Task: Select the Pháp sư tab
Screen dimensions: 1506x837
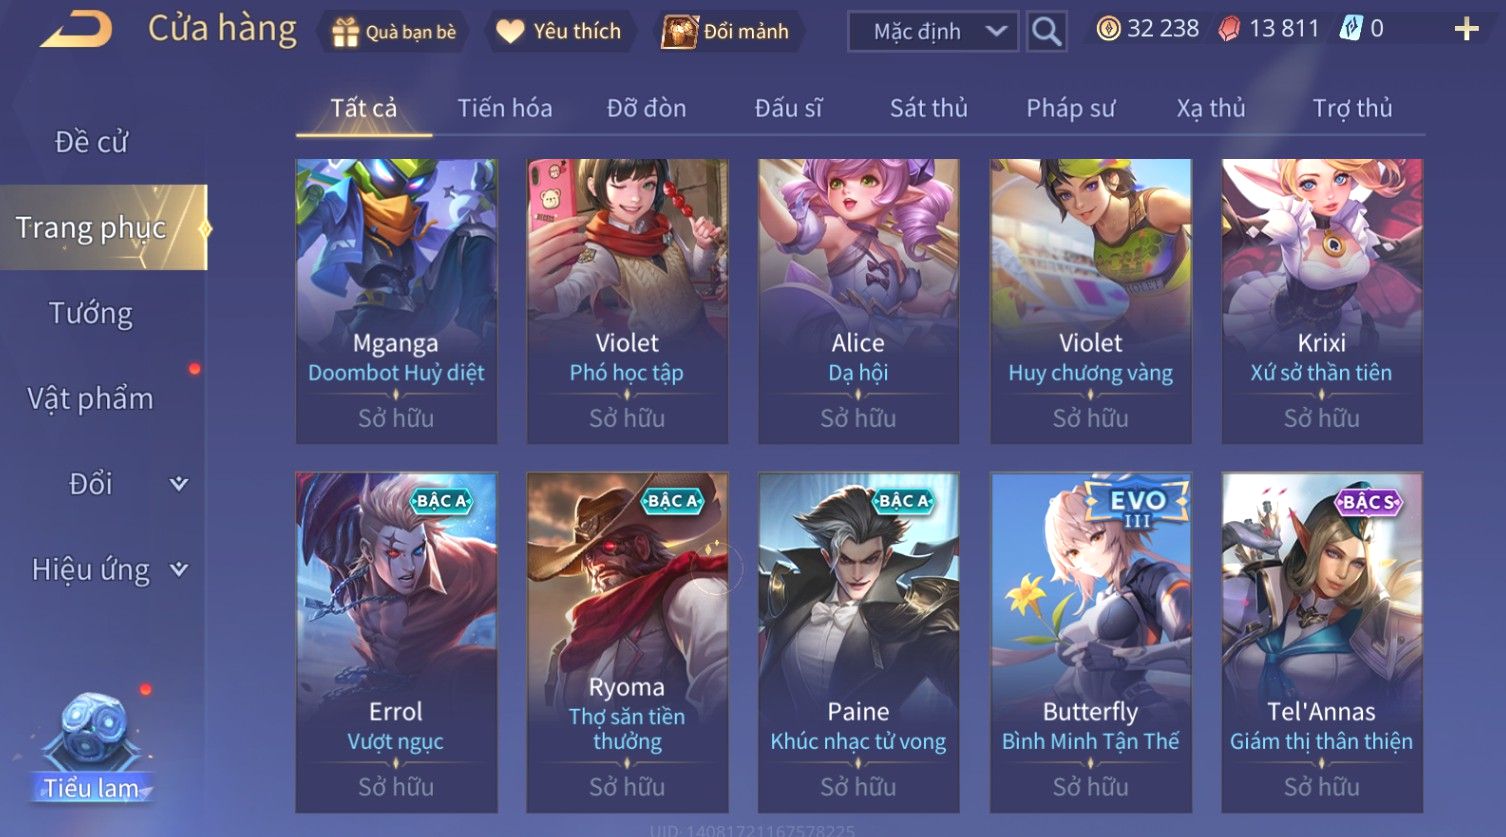Action: [1070, 108]
